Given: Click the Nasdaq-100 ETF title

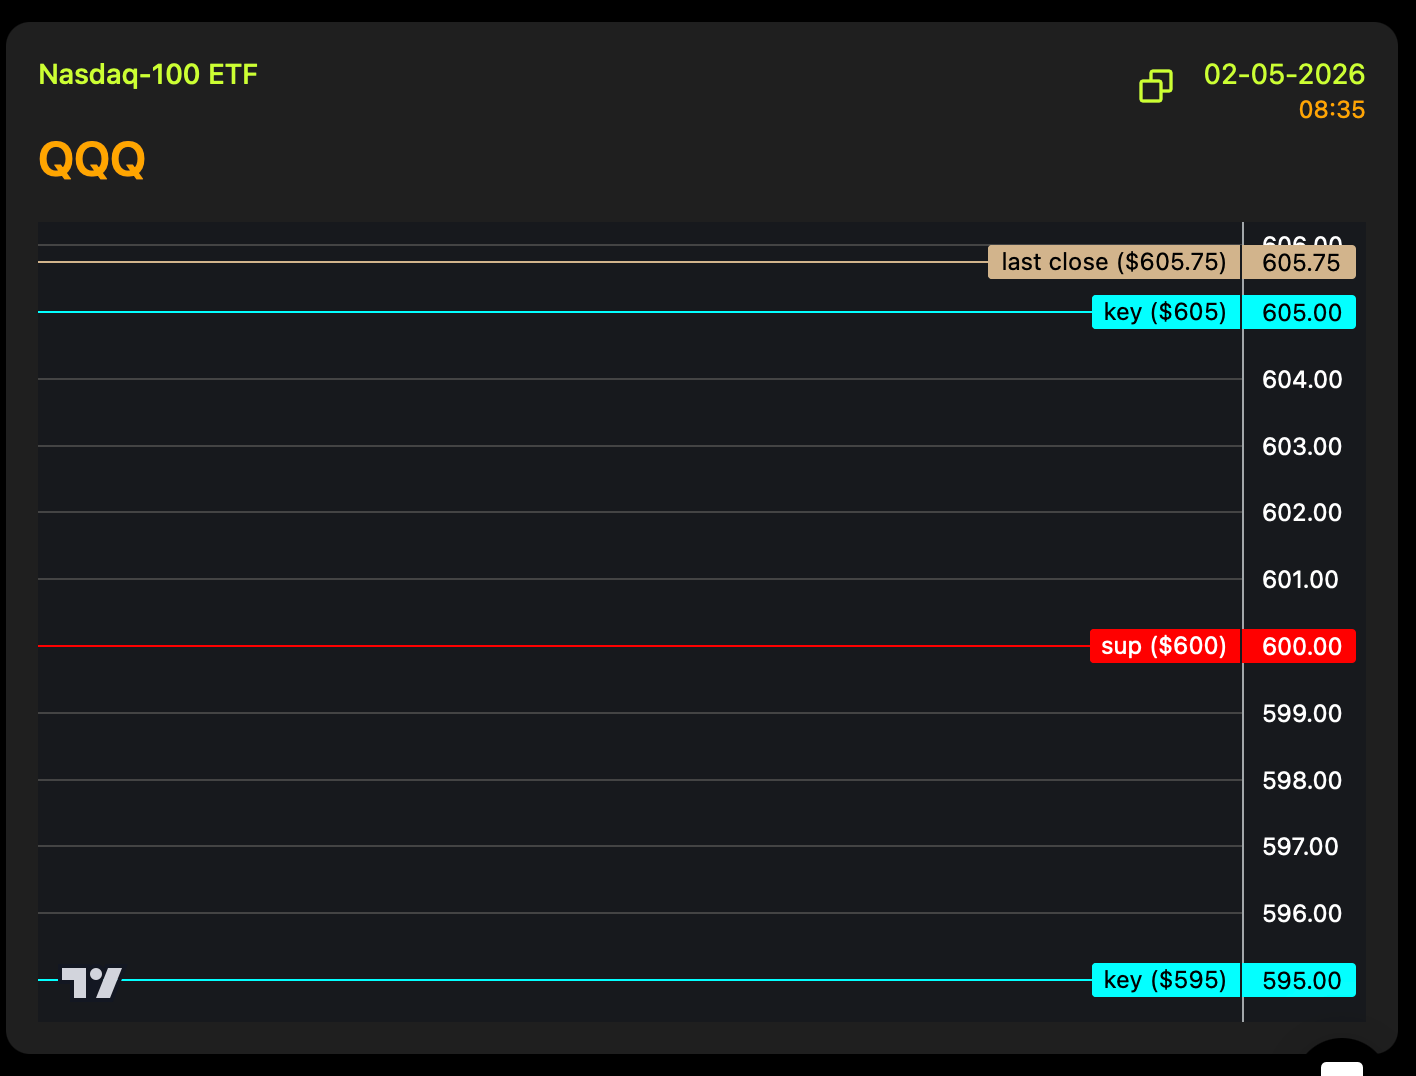Looking at the screenshot, I should click(x=148, y=75).
